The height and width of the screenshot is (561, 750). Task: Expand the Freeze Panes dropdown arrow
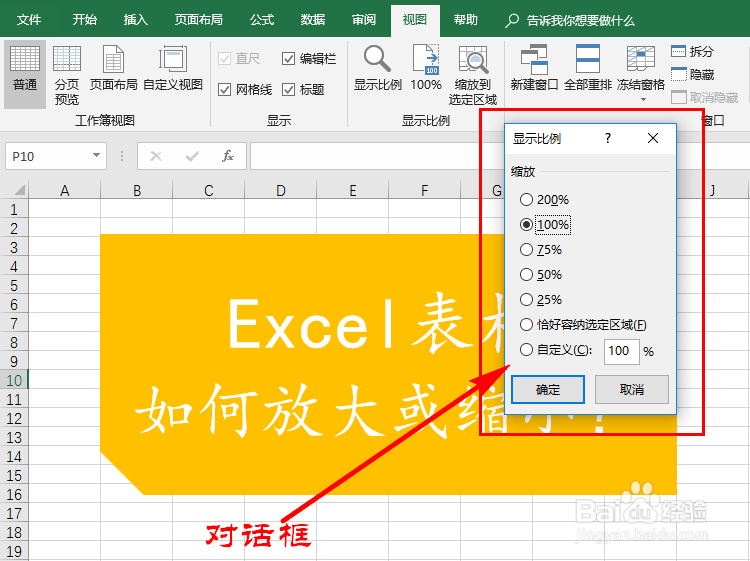[643, 99]
